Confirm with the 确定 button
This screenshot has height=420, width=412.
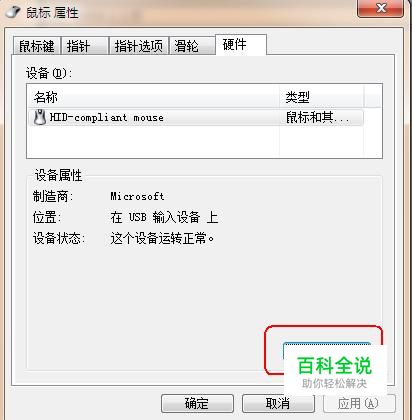click(x=197, y=404)
